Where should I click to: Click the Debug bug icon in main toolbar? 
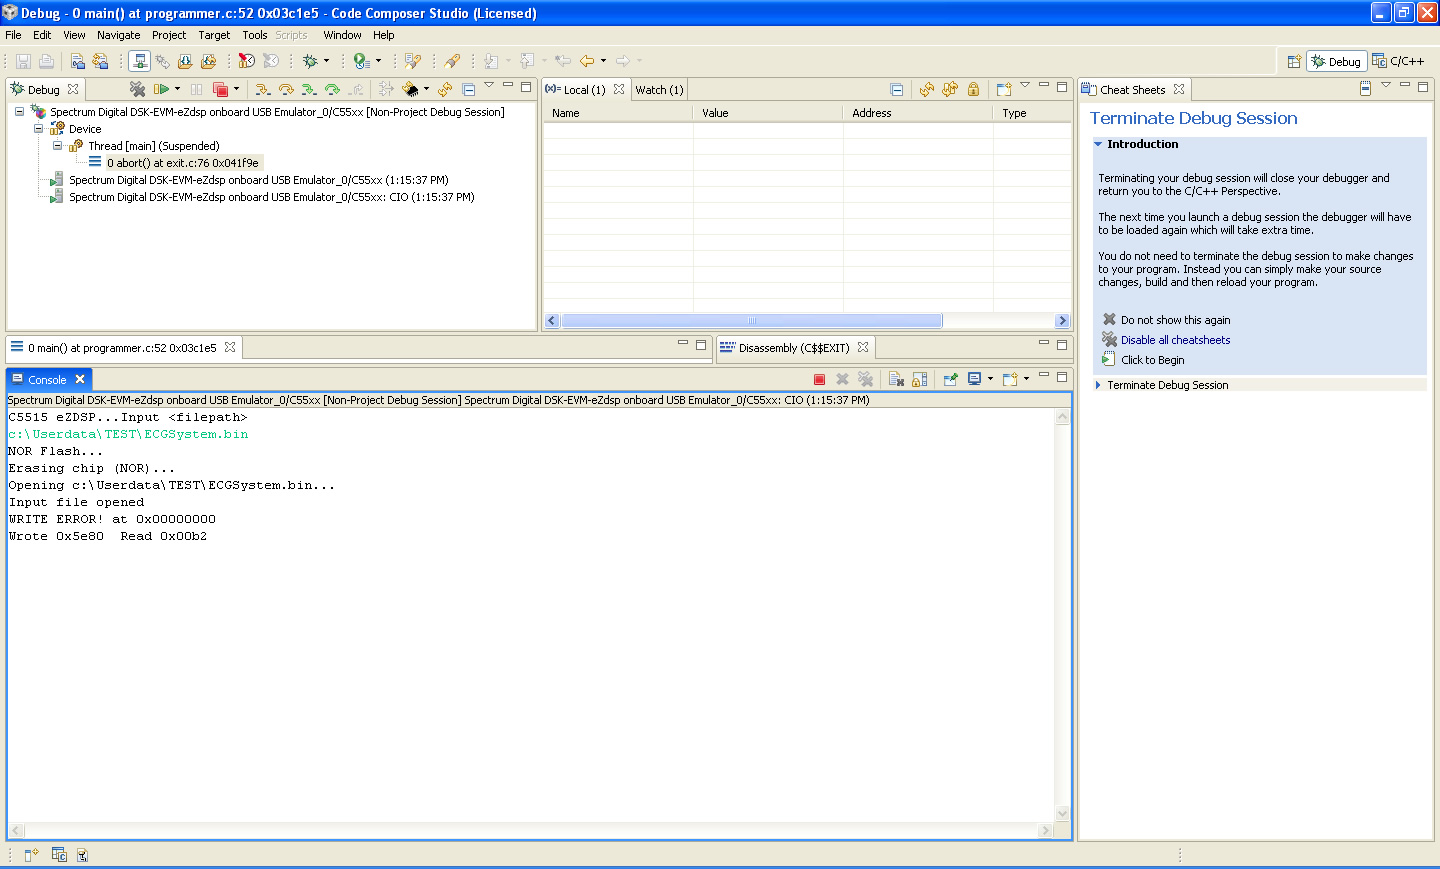tap(310, 61)
